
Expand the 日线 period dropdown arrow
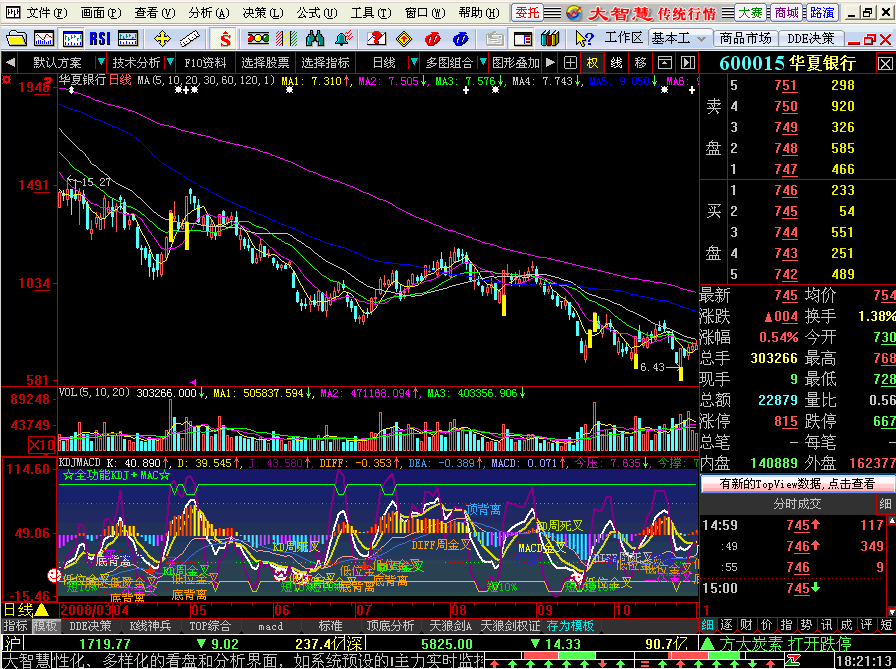pos(414,62)
